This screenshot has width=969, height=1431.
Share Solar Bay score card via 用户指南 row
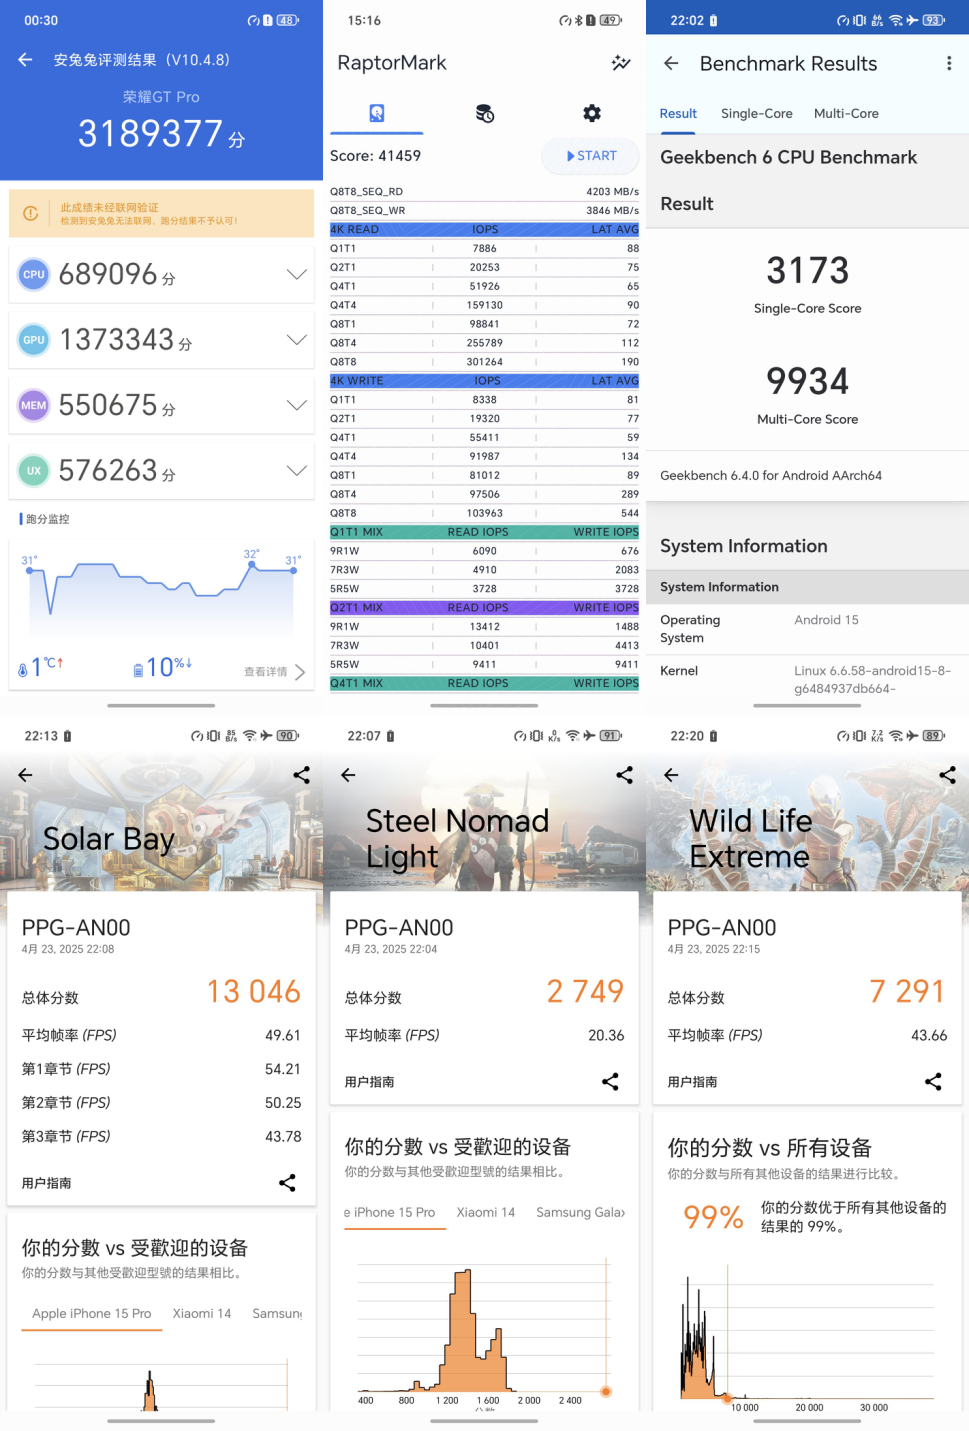click(287, 1183)
